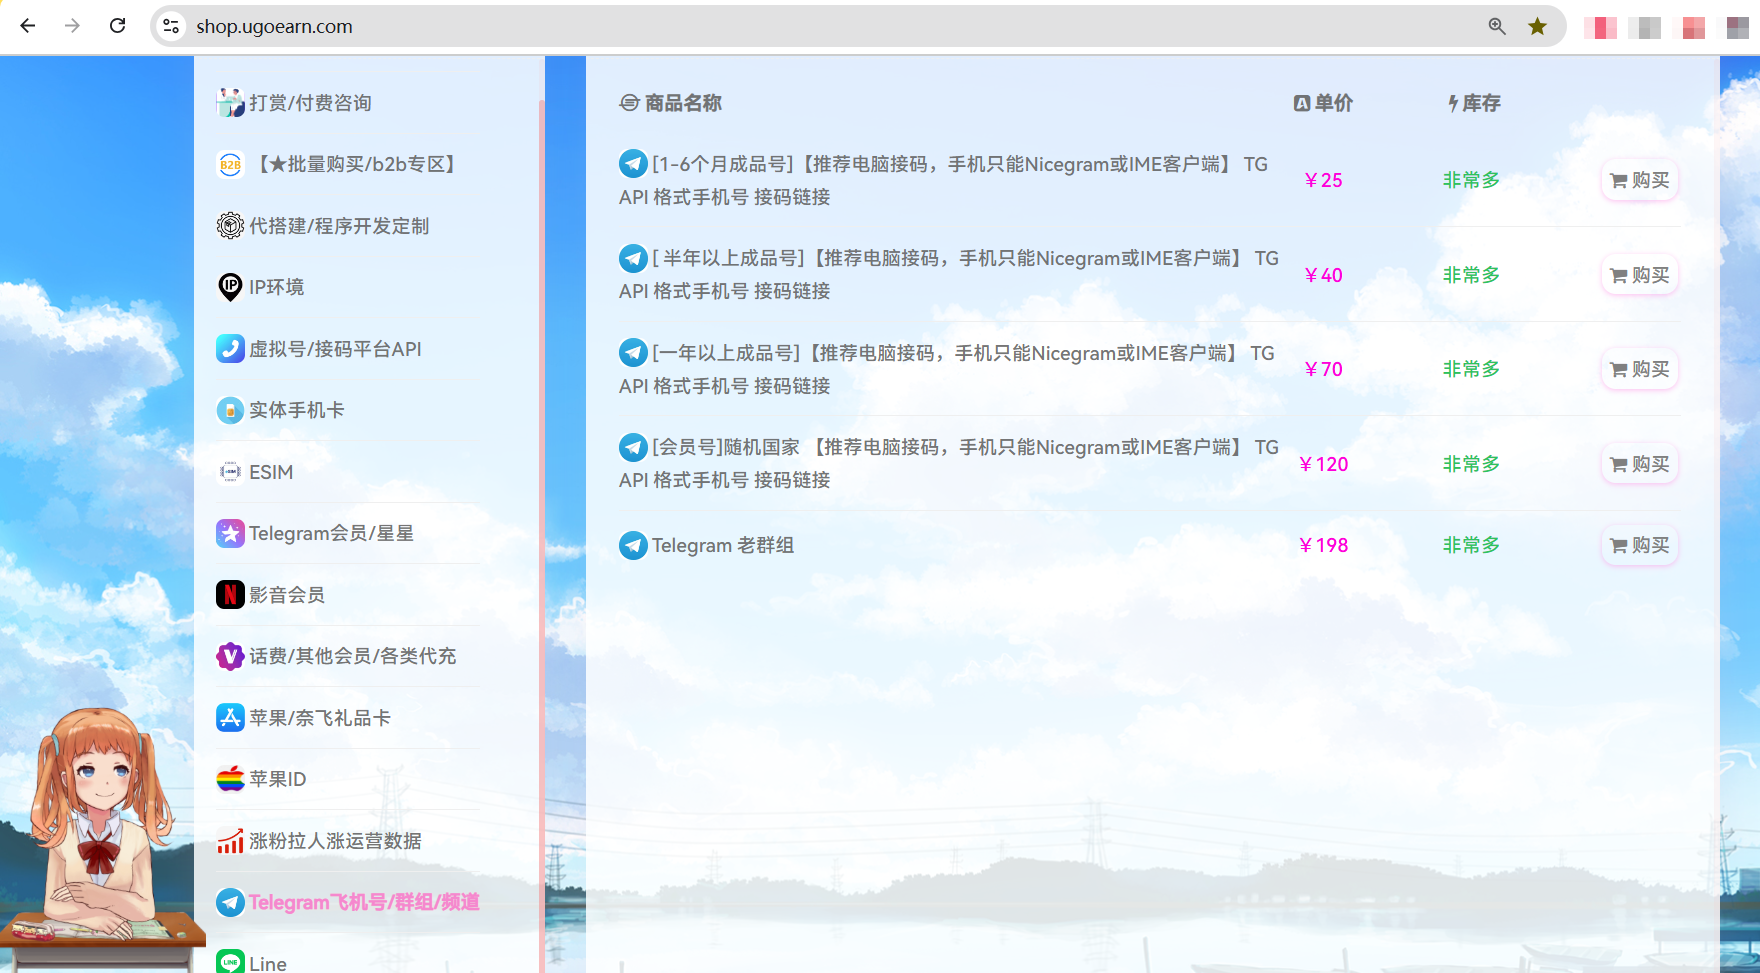
Task: Click the star icon for Telegram会员/星星
Action: 230,533
